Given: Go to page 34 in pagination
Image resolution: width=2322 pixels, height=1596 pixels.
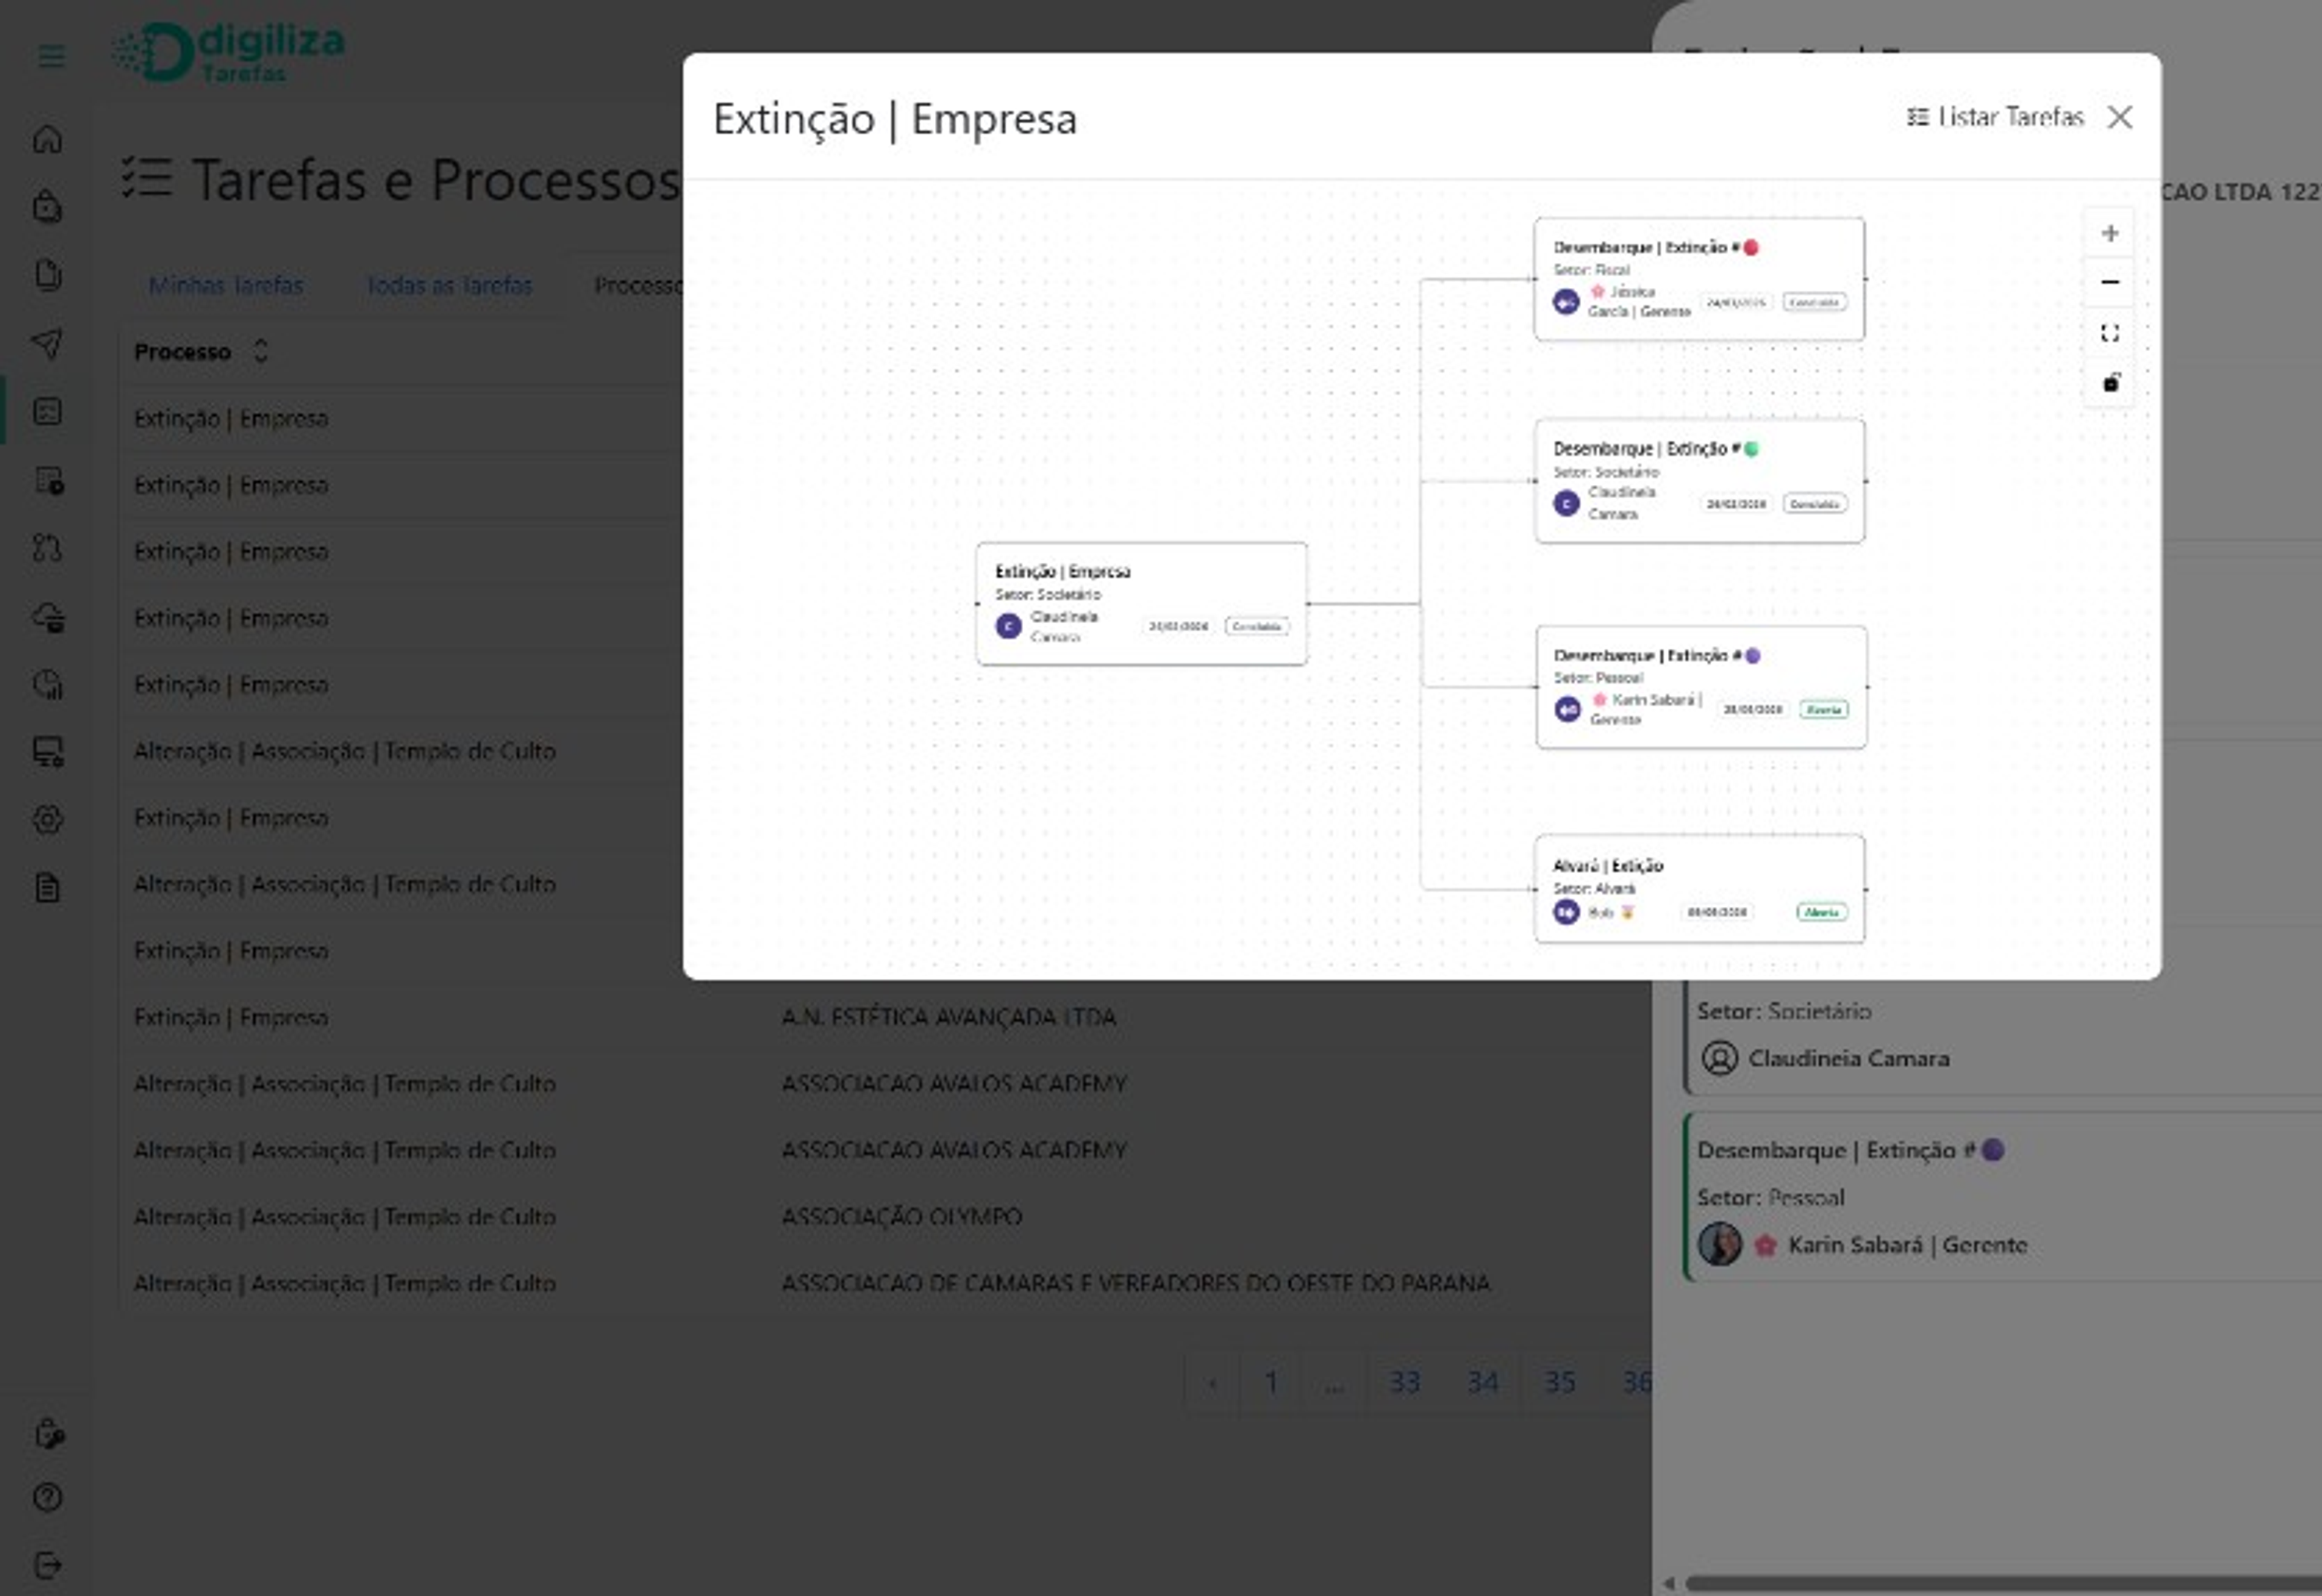Looking at the screenshot, I should [1482, 1383].
